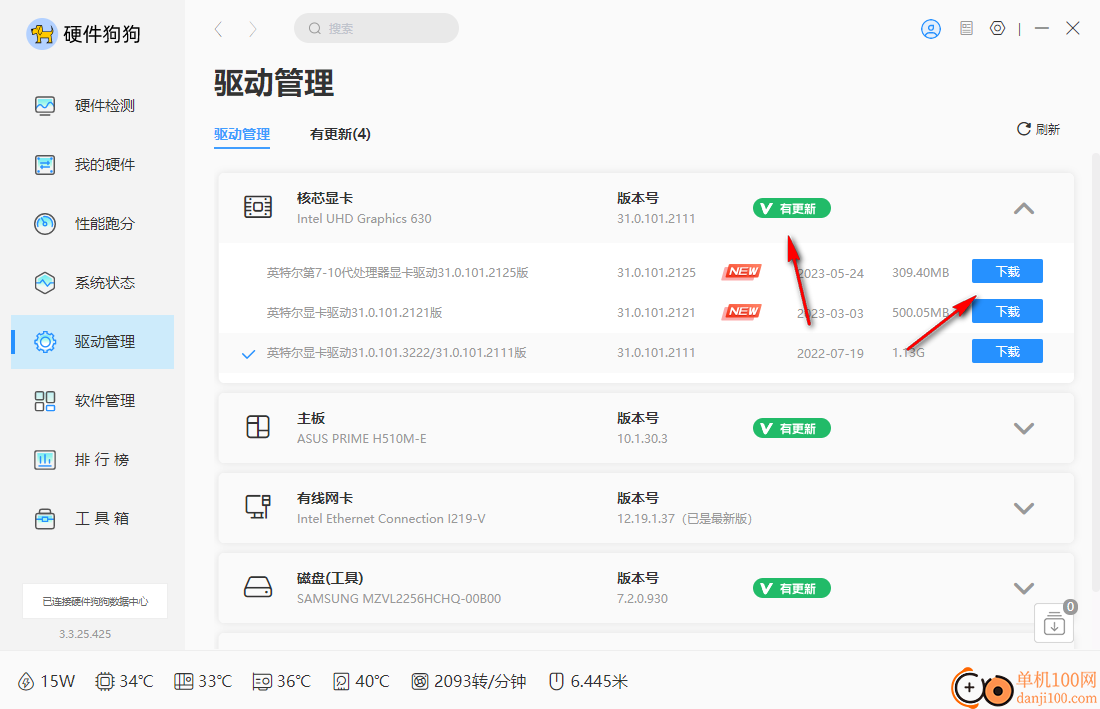Click the 搜索 search field
The width and height of the screenshot is (1100, 709).
tap(376, 28)
